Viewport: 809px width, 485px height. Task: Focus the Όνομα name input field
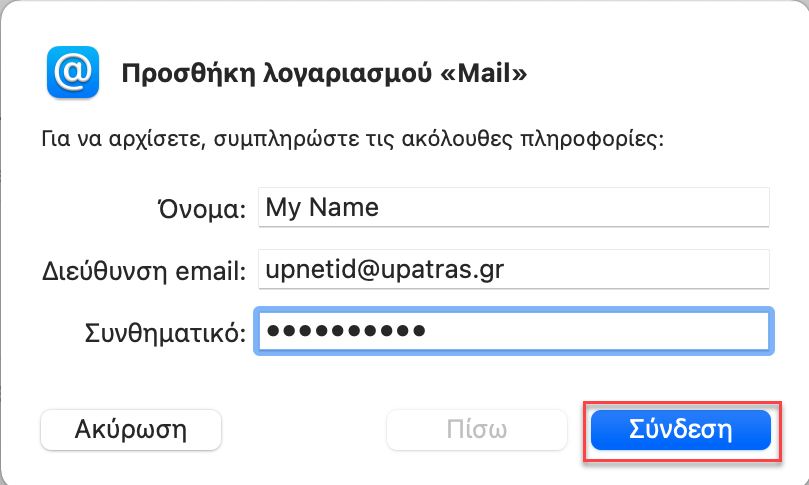click(514, 207)
